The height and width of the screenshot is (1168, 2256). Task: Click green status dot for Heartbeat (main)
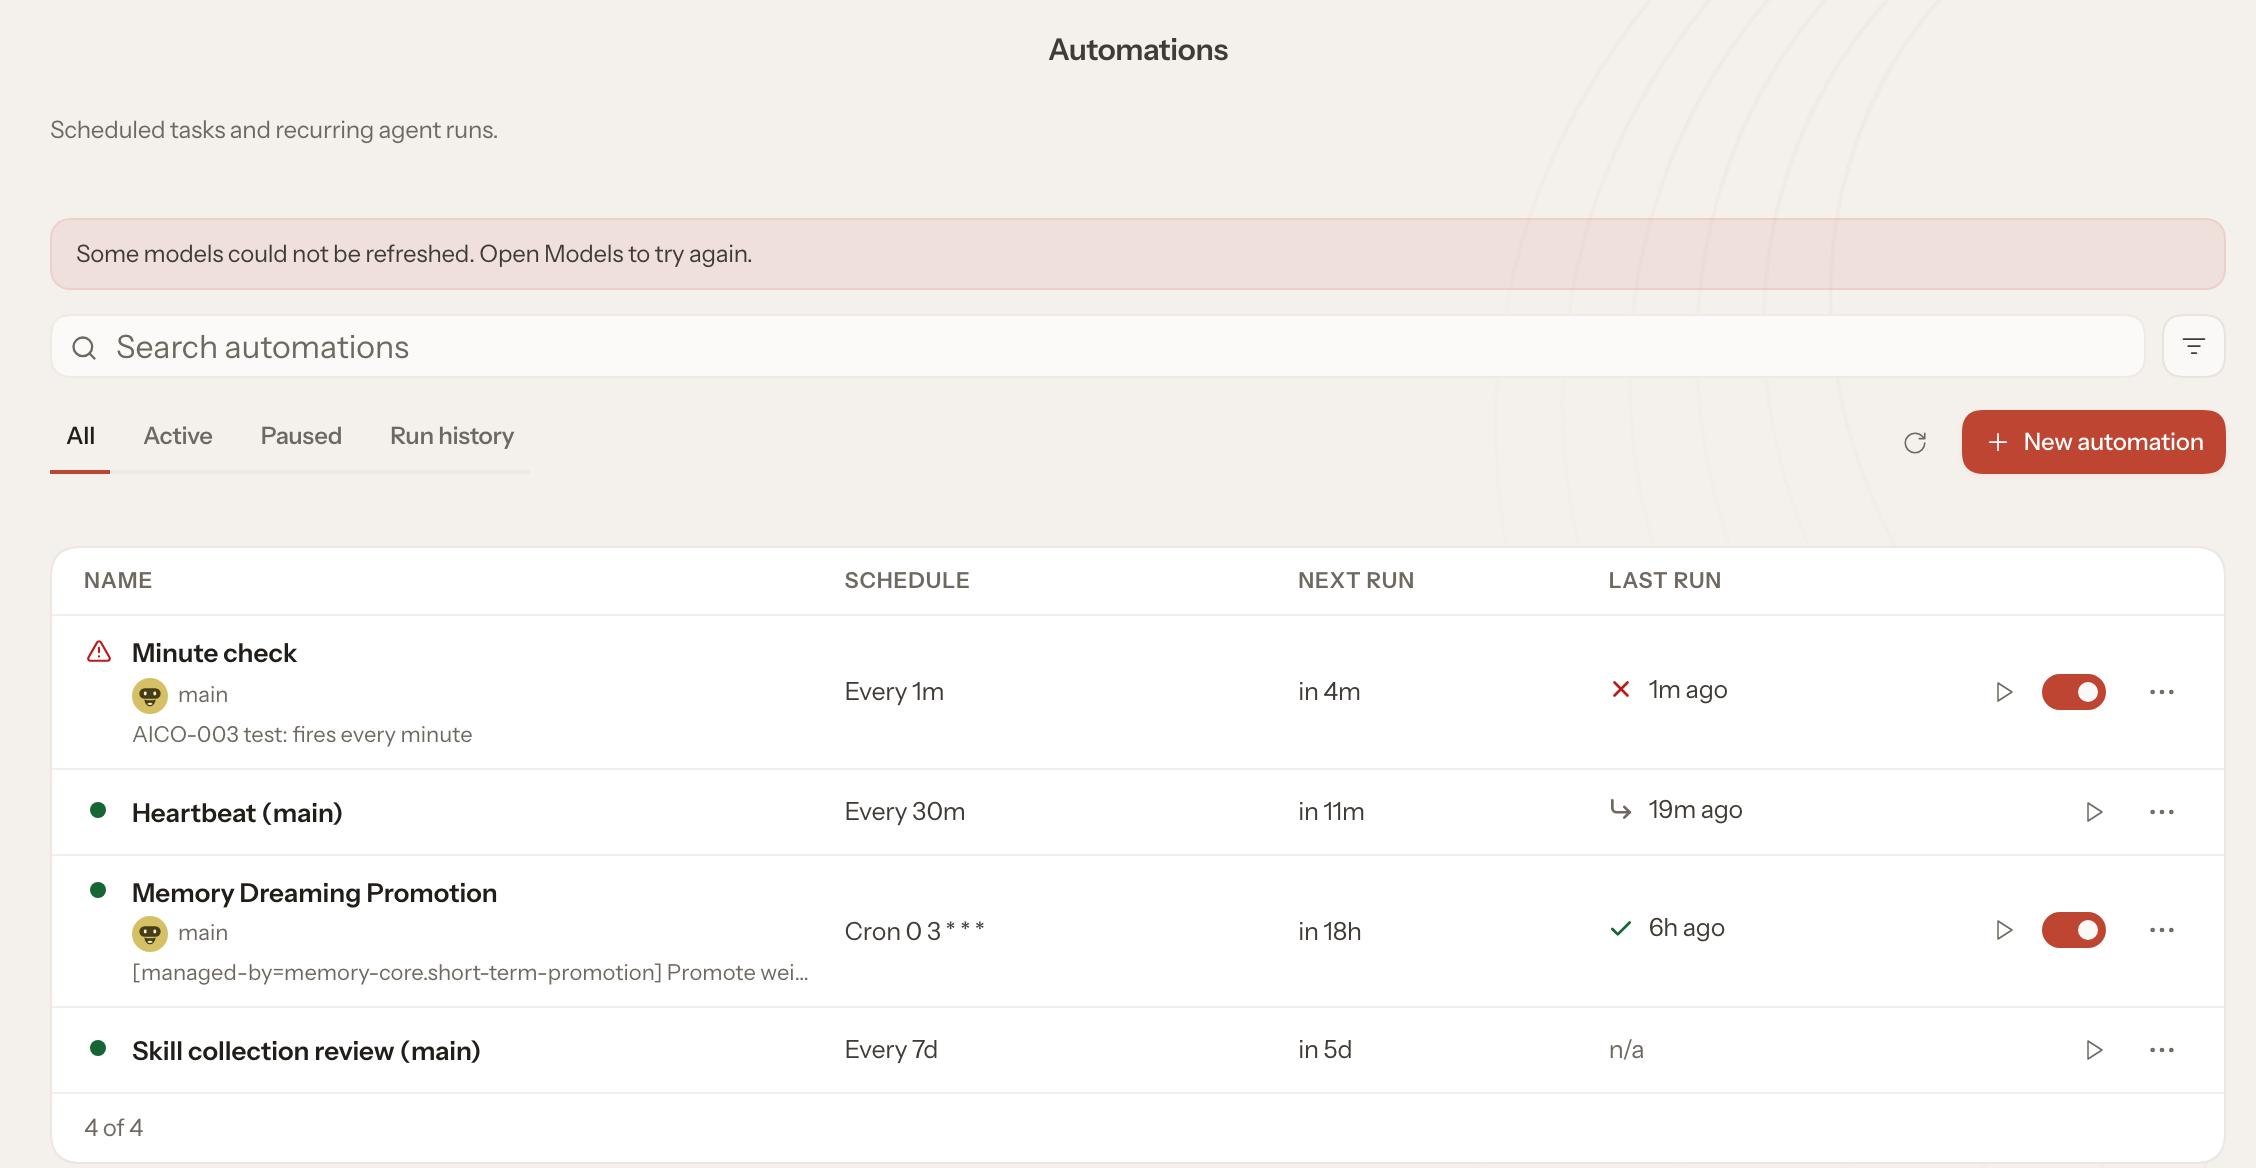coord(98,810)
